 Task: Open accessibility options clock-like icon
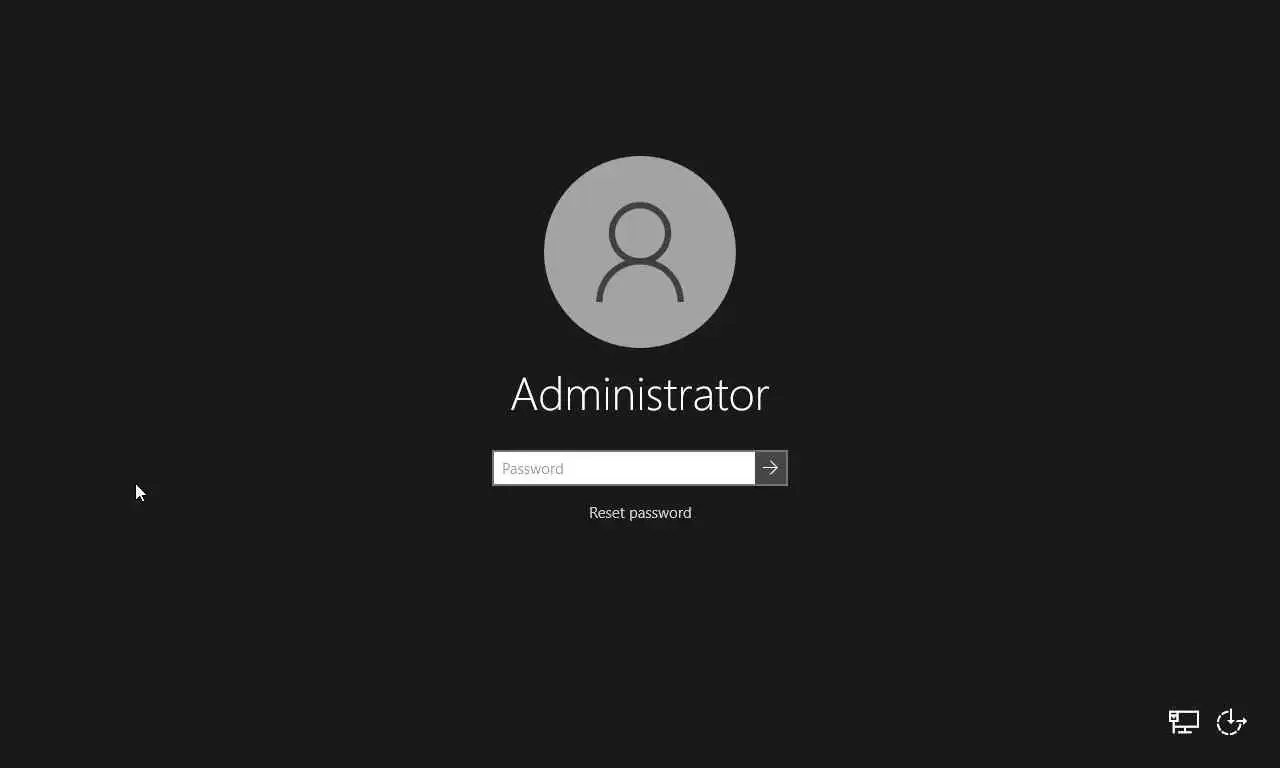point(1231,722)
